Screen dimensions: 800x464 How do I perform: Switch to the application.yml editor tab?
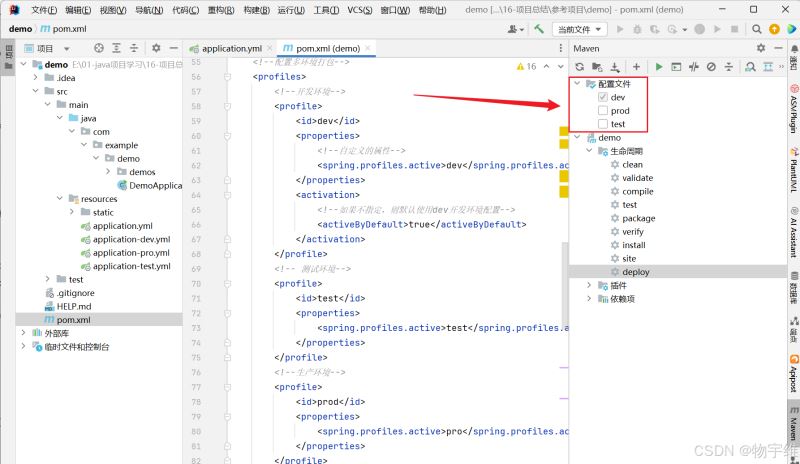point(231,48)
